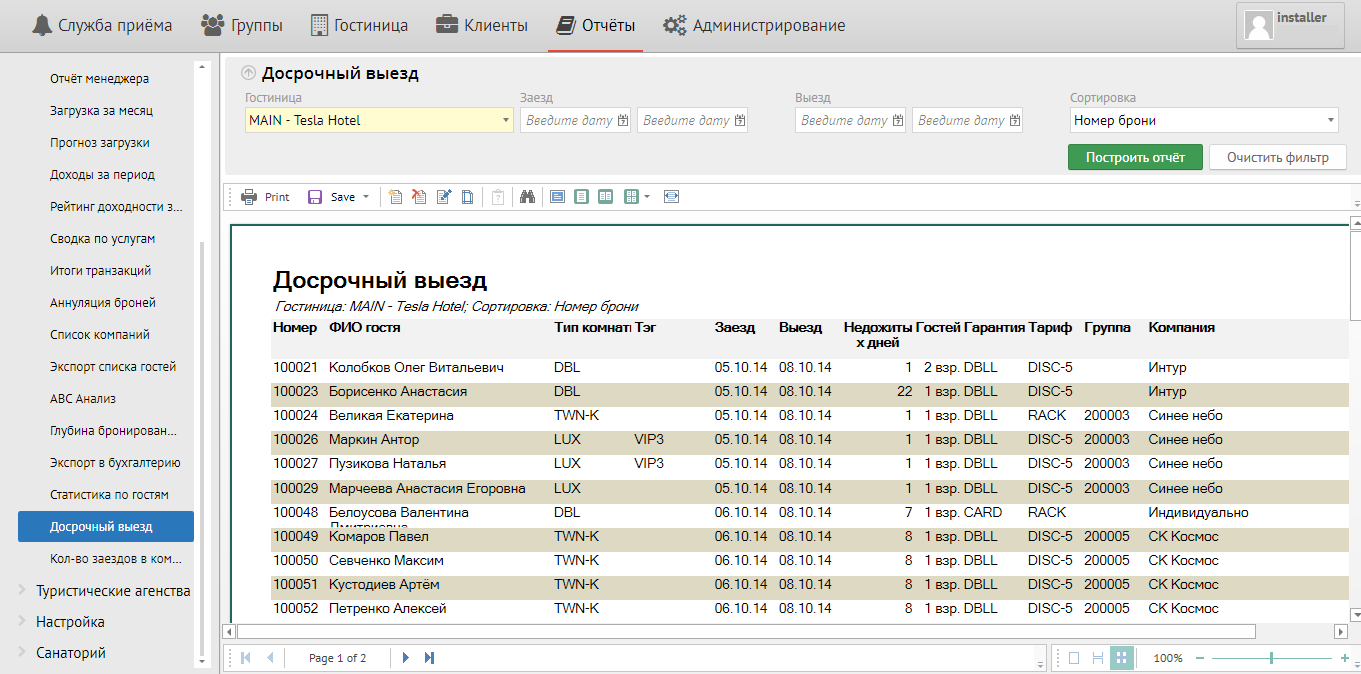Switch to single page view mode
Image resolution: width=1361 pixels, height=674 pixels.
pyautogui.click(x=1074, y=658)
